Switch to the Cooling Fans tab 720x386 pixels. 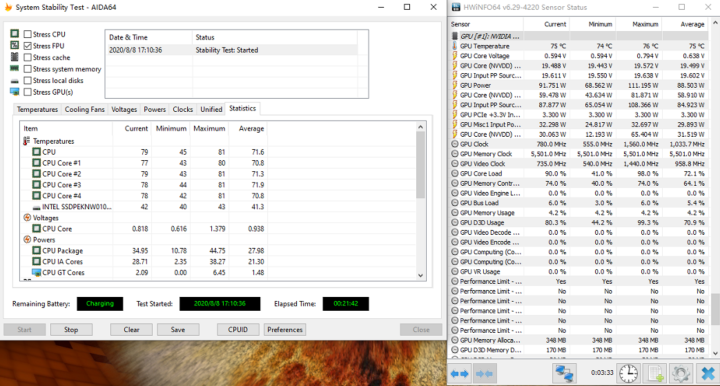84,109
